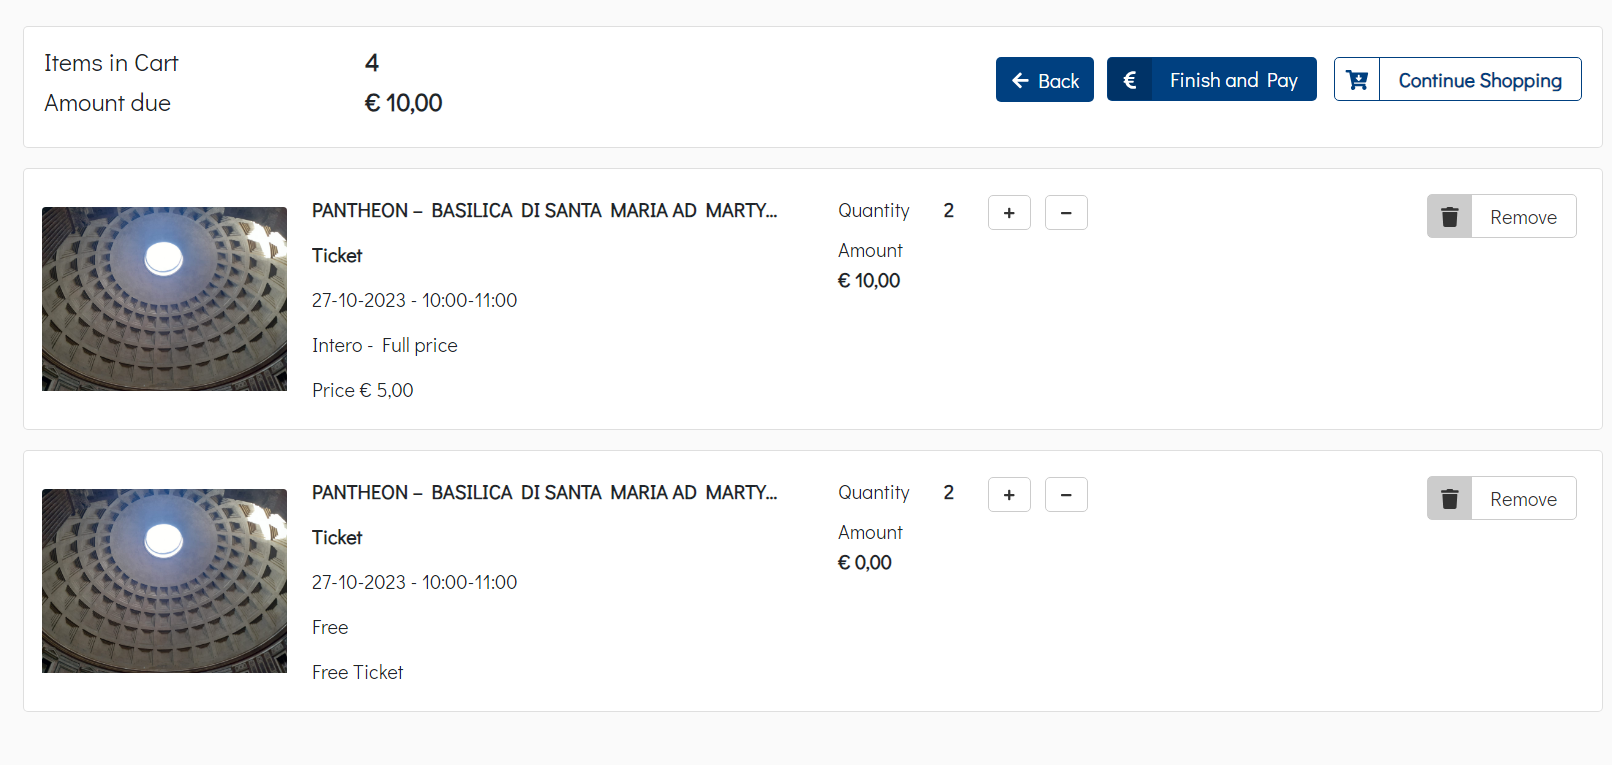Open Pantheon thumbnail of full price ticket
1612x765 pixels.
click(x=164, y=299)
